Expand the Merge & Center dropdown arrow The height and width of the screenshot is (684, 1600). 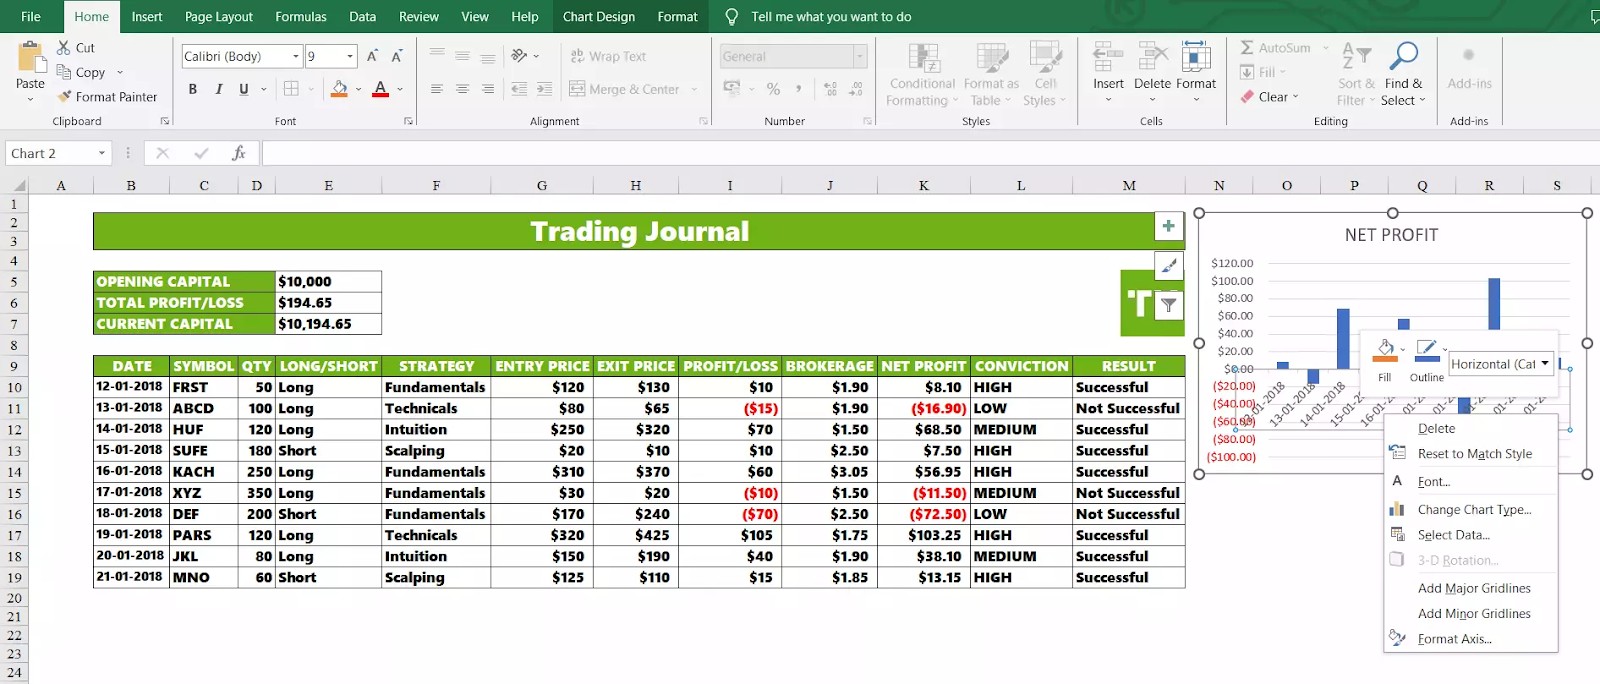694,89
